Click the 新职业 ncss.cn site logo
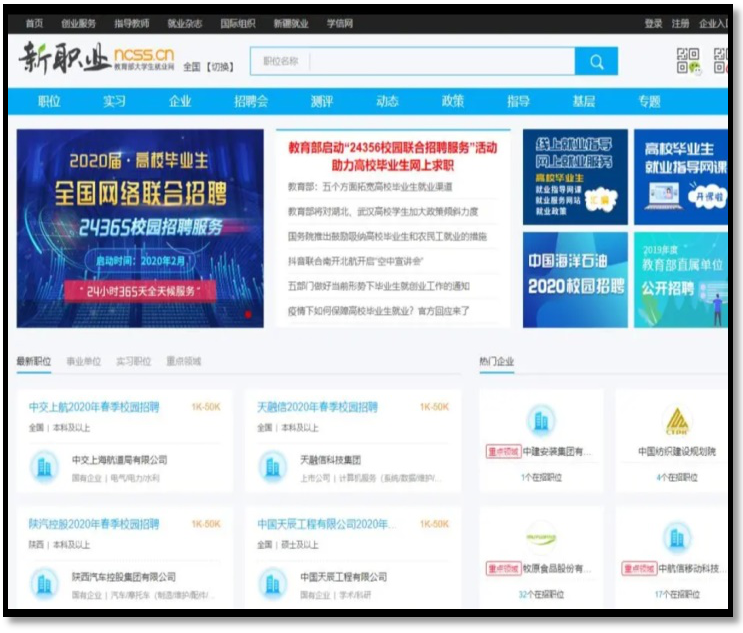743x633 pixels. click(x=97, y=58)
